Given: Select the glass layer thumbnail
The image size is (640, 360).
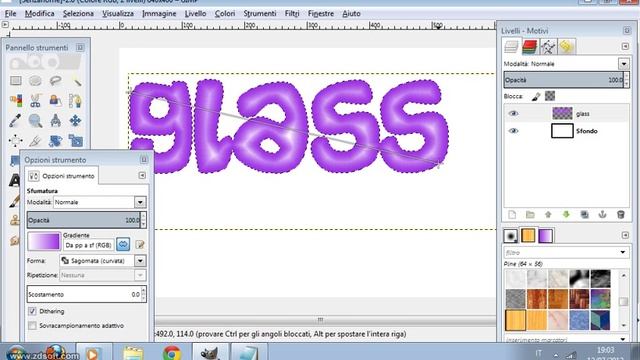Looking at the screenshot, I should 562,113.
